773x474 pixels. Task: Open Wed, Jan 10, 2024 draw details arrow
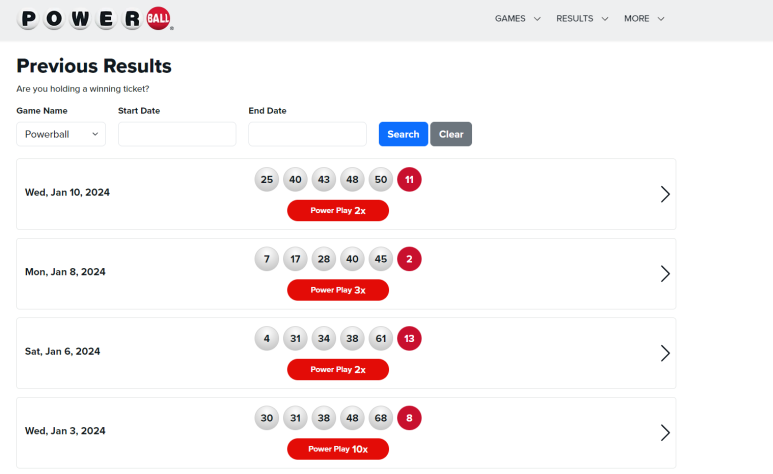click(x=665, y=194)
